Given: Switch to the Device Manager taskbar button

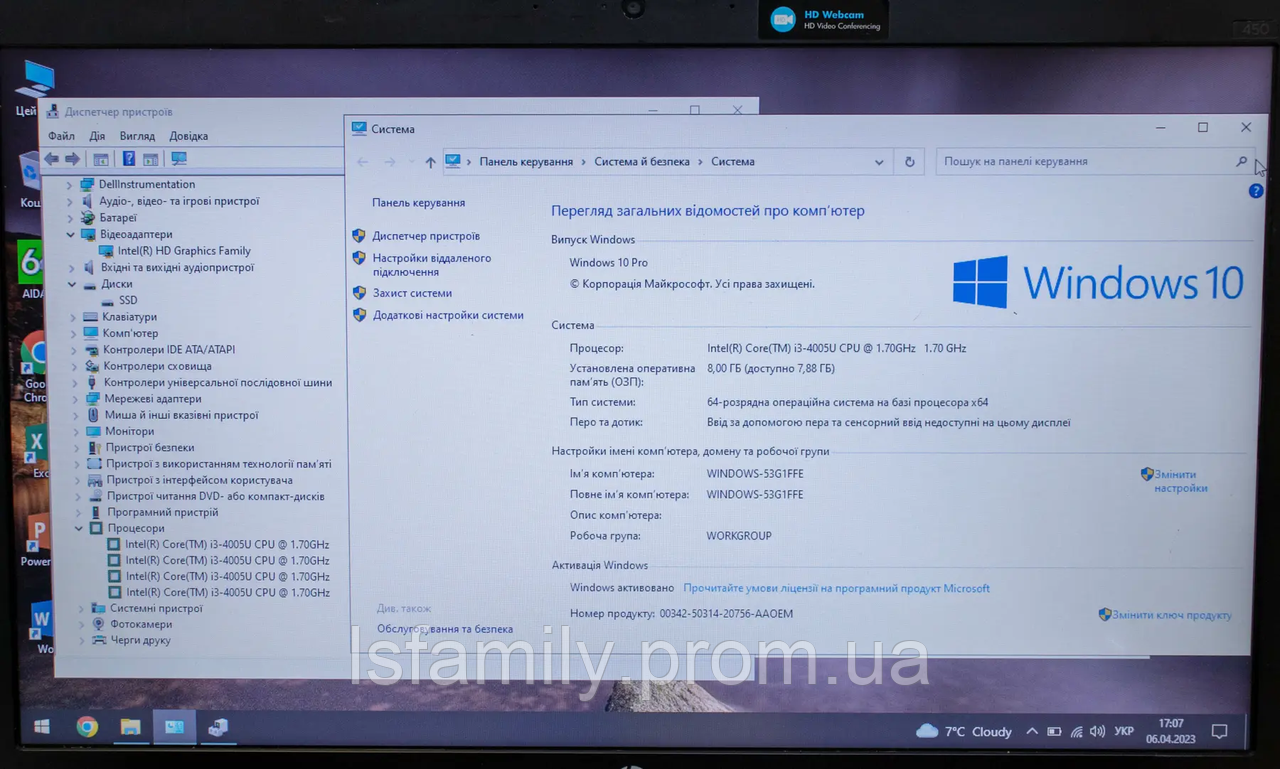Looking at the screenshot, I should pos(217,727).
